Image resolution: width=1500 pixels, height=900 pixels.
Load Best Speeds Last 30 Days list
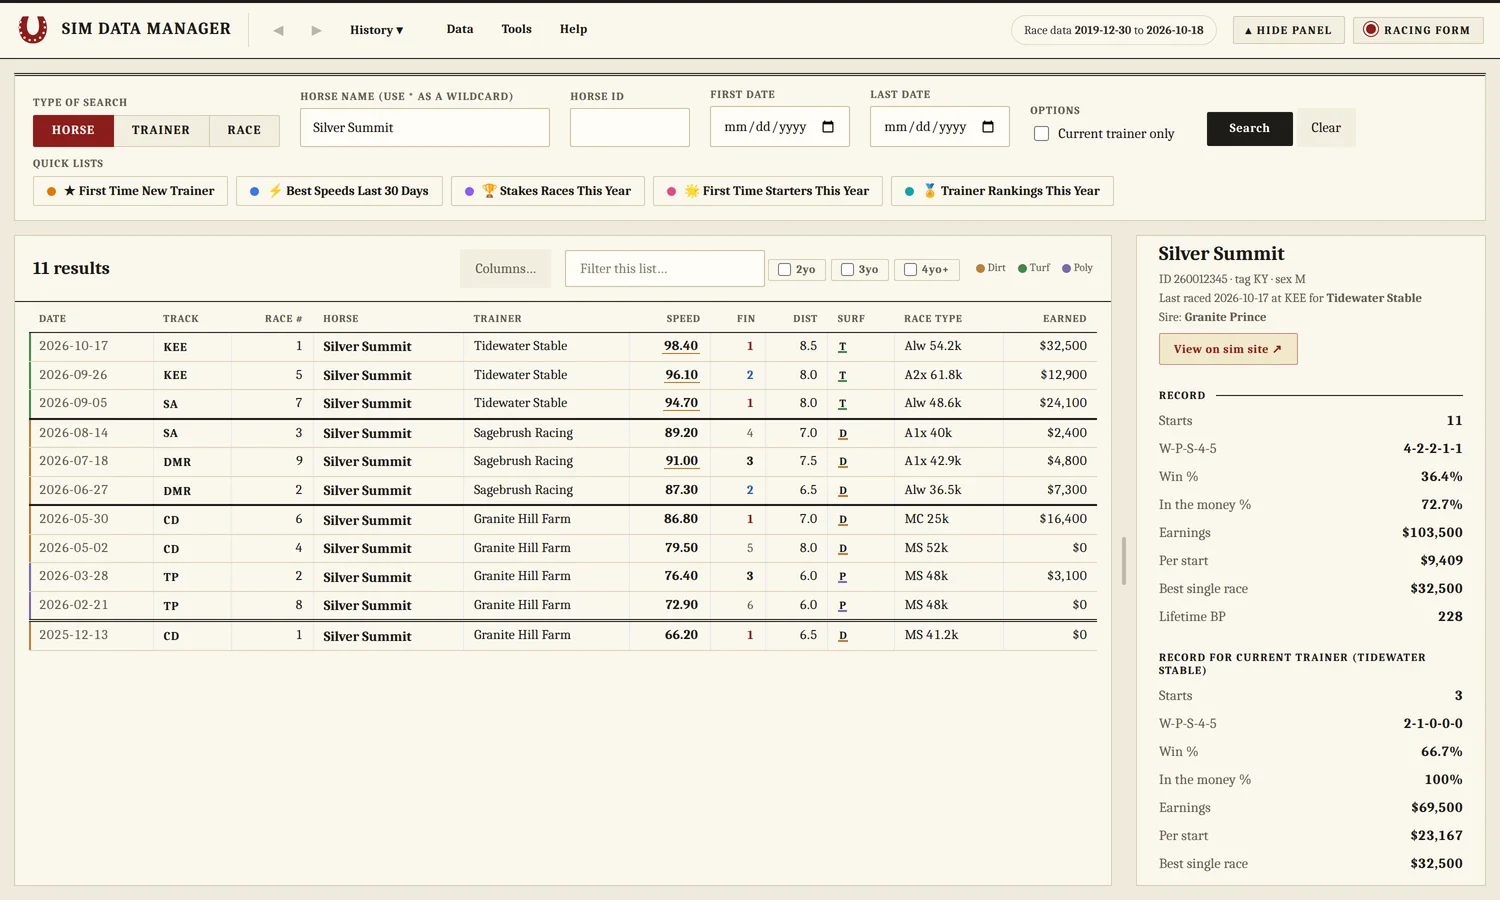tap(339, 191)
